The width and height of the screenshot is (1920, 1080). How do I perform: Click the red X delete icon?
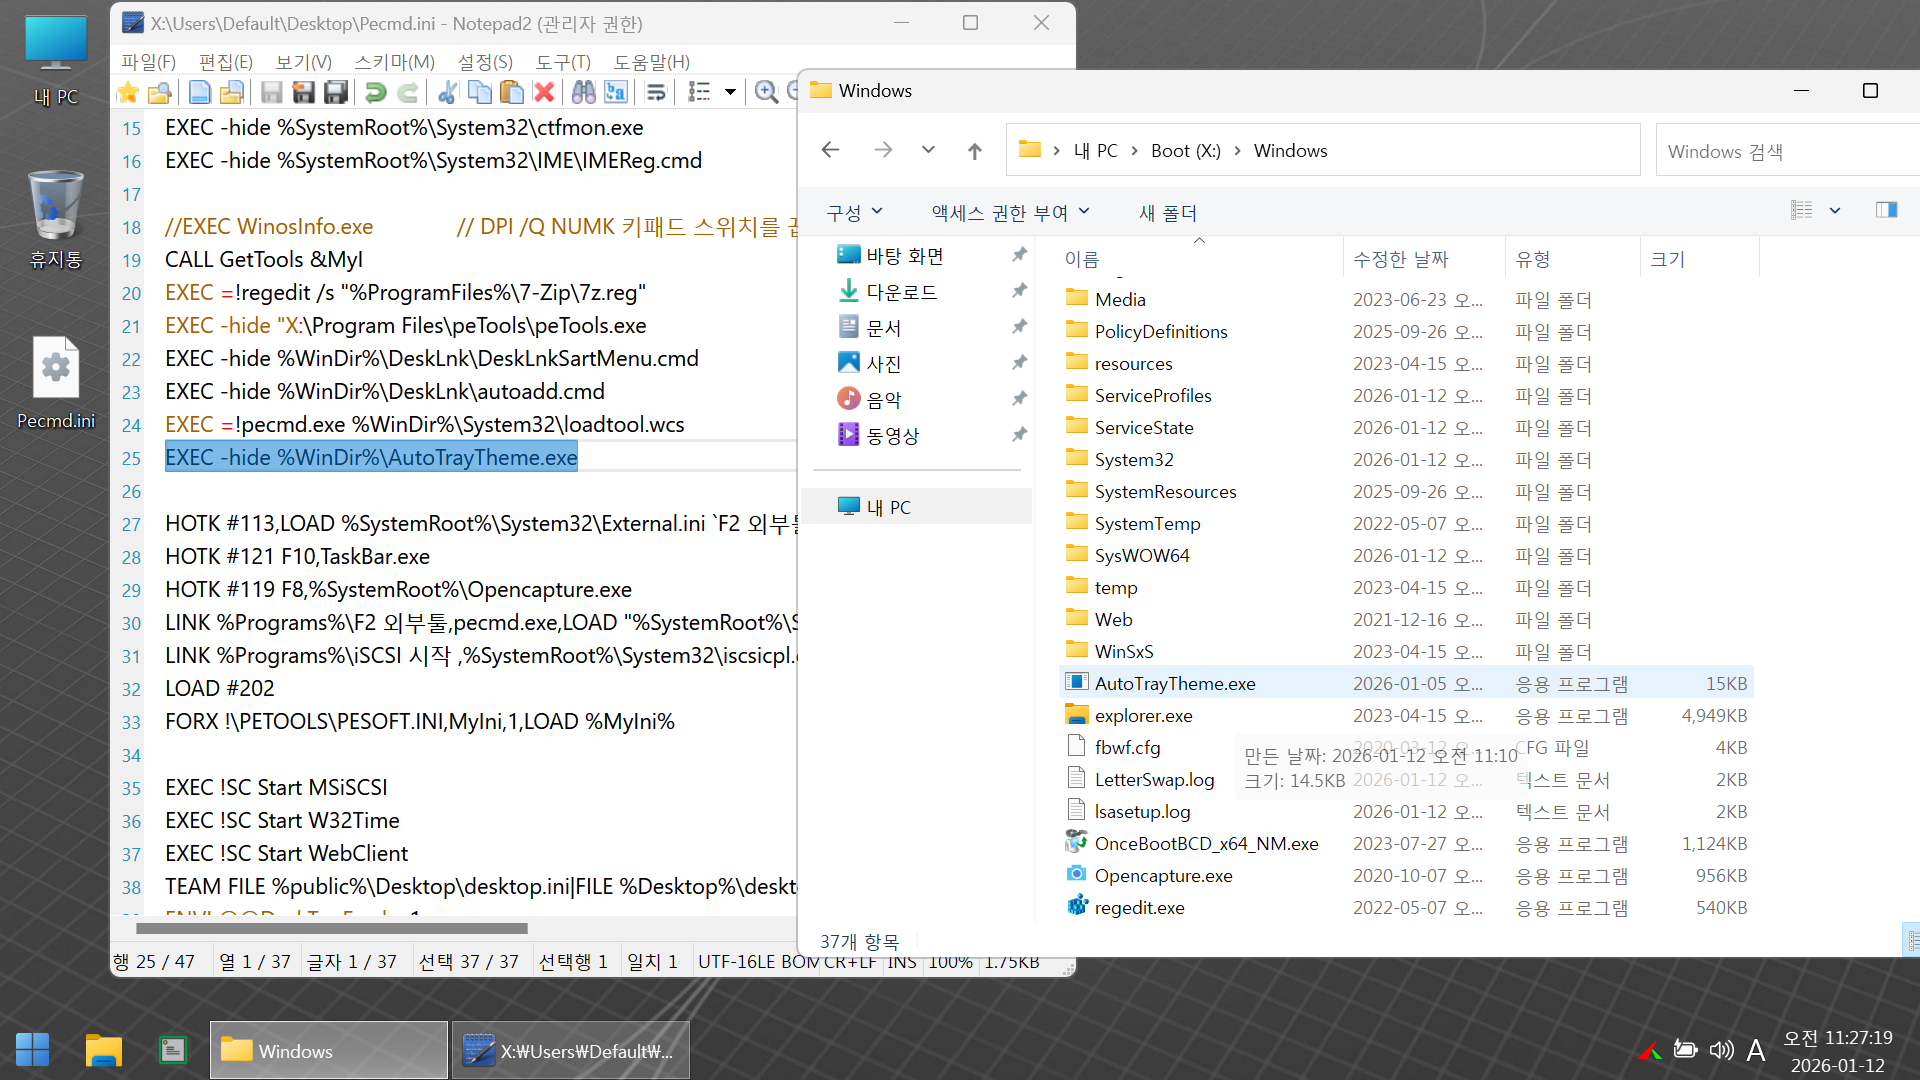[544, 93]
